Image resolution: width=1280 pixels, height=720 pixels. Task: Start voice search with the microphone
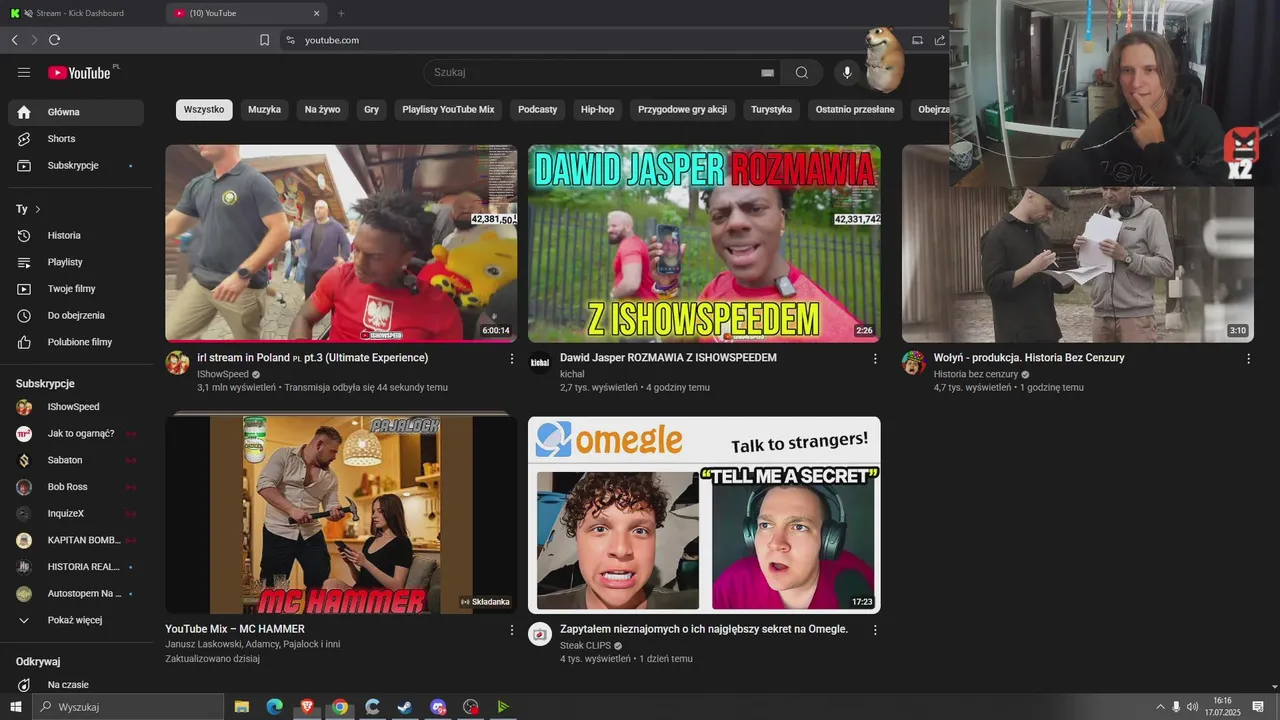[847, 72]
